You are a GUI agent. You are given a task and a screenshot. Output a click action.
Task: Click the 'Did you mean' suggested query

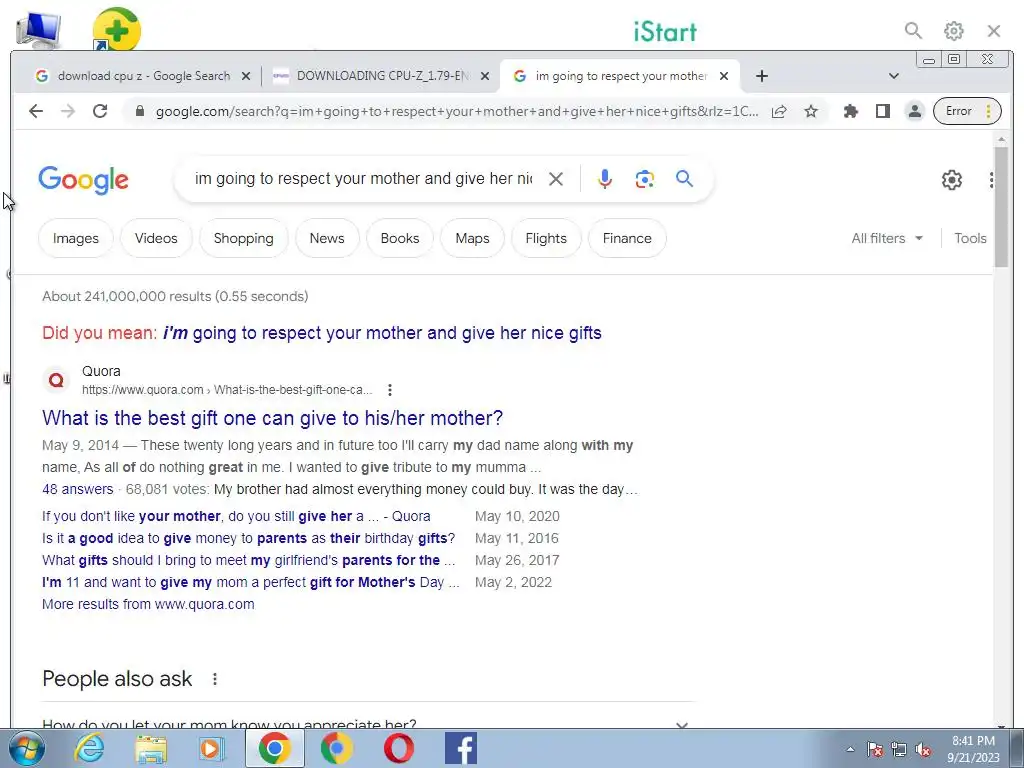pyautogui.click(x=382, y=333)
